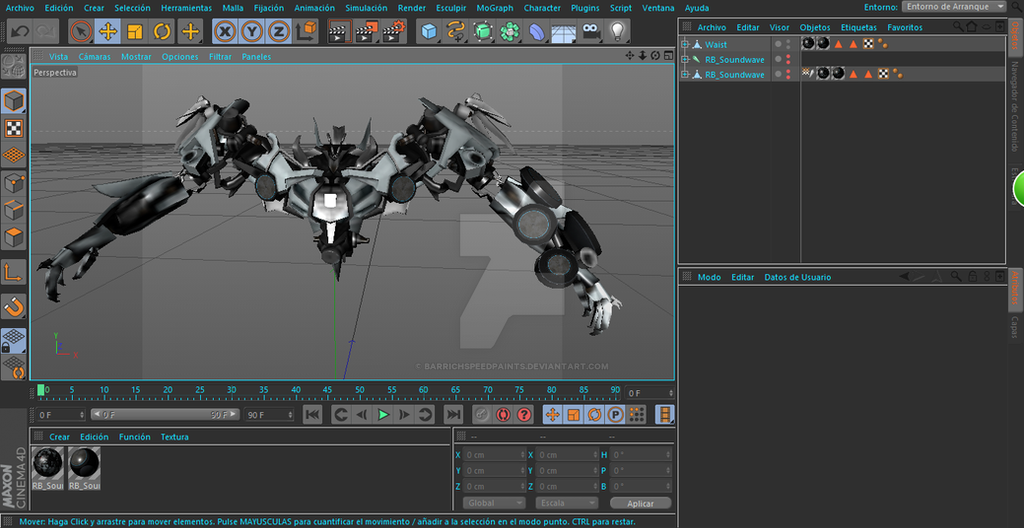This screenshot has width=1024, height=528.
Task: Click the position X 0 cm field
Action: coord(495,455)
